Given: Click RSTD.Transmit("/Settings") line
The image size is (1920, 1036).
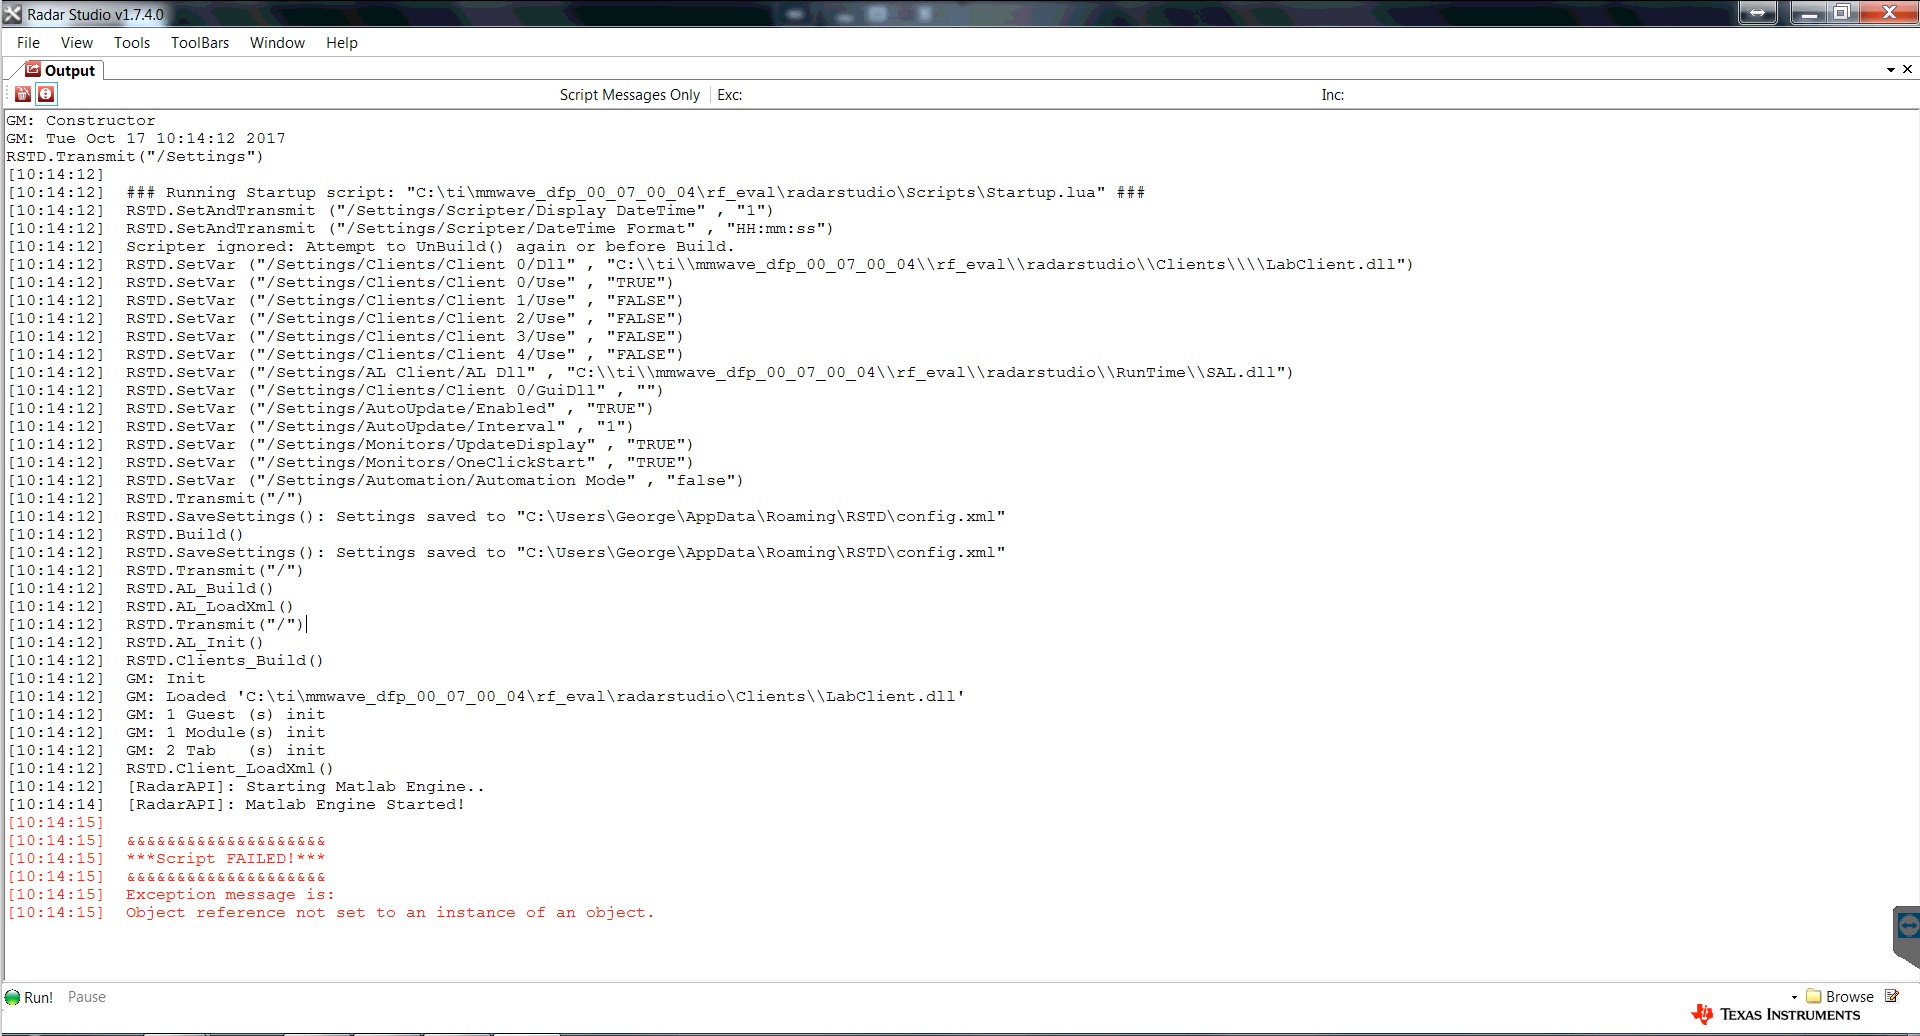Looking at the screenshot, I should [135, 156].
